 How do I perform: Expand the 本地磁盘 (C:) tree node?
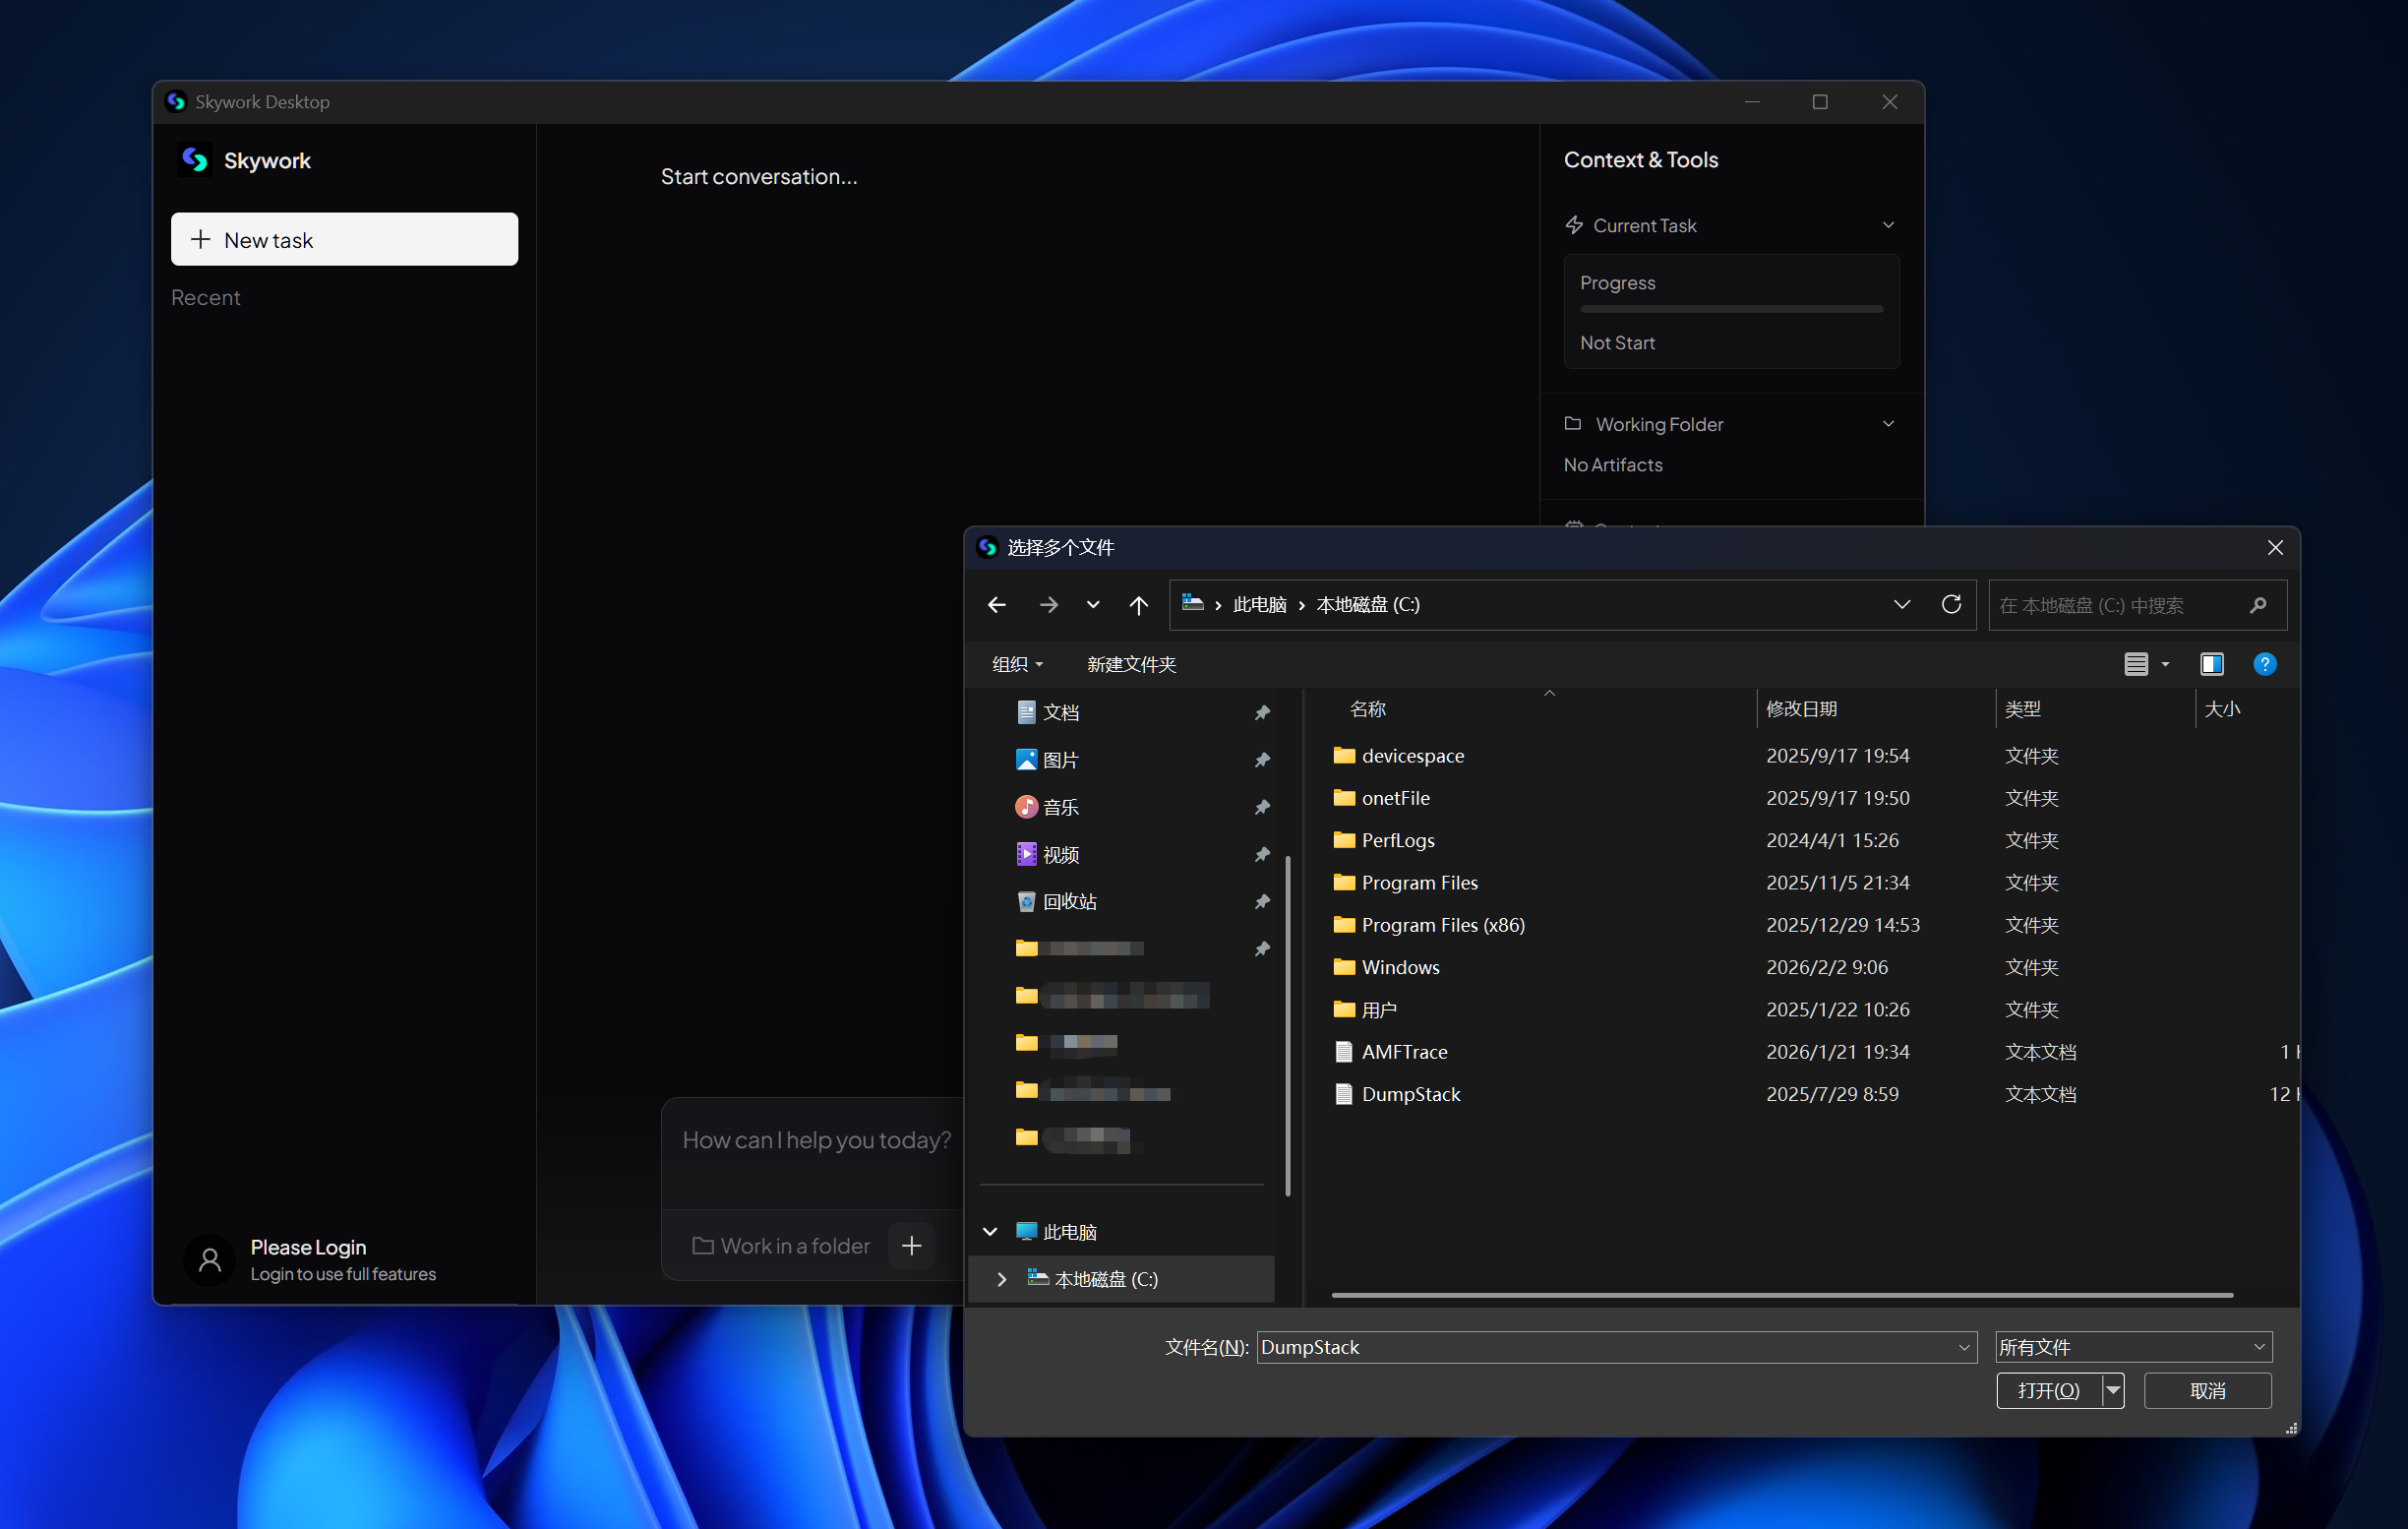1001,1279
